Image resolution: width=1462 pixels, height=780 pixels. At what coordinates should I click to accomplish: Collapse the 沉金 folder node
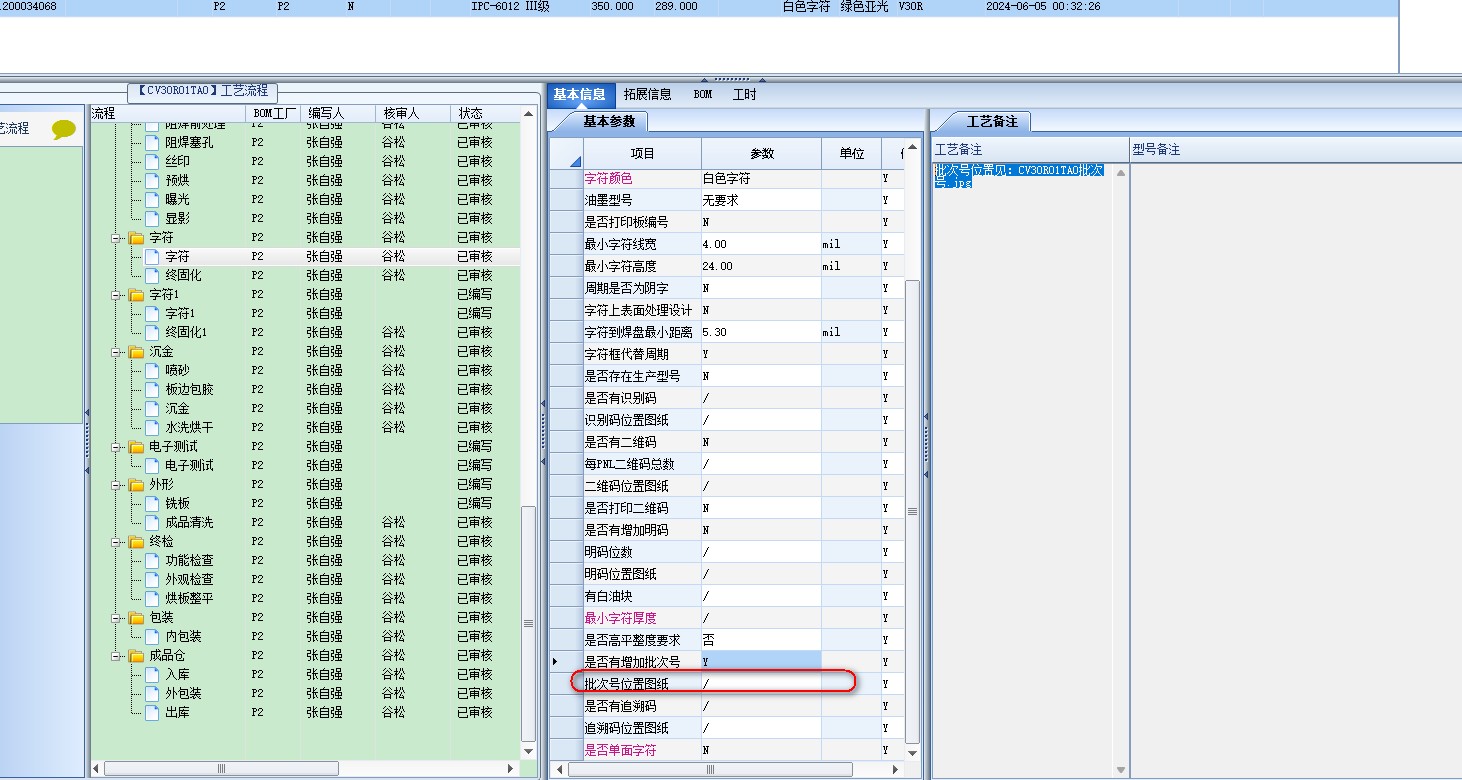[116, 352]
